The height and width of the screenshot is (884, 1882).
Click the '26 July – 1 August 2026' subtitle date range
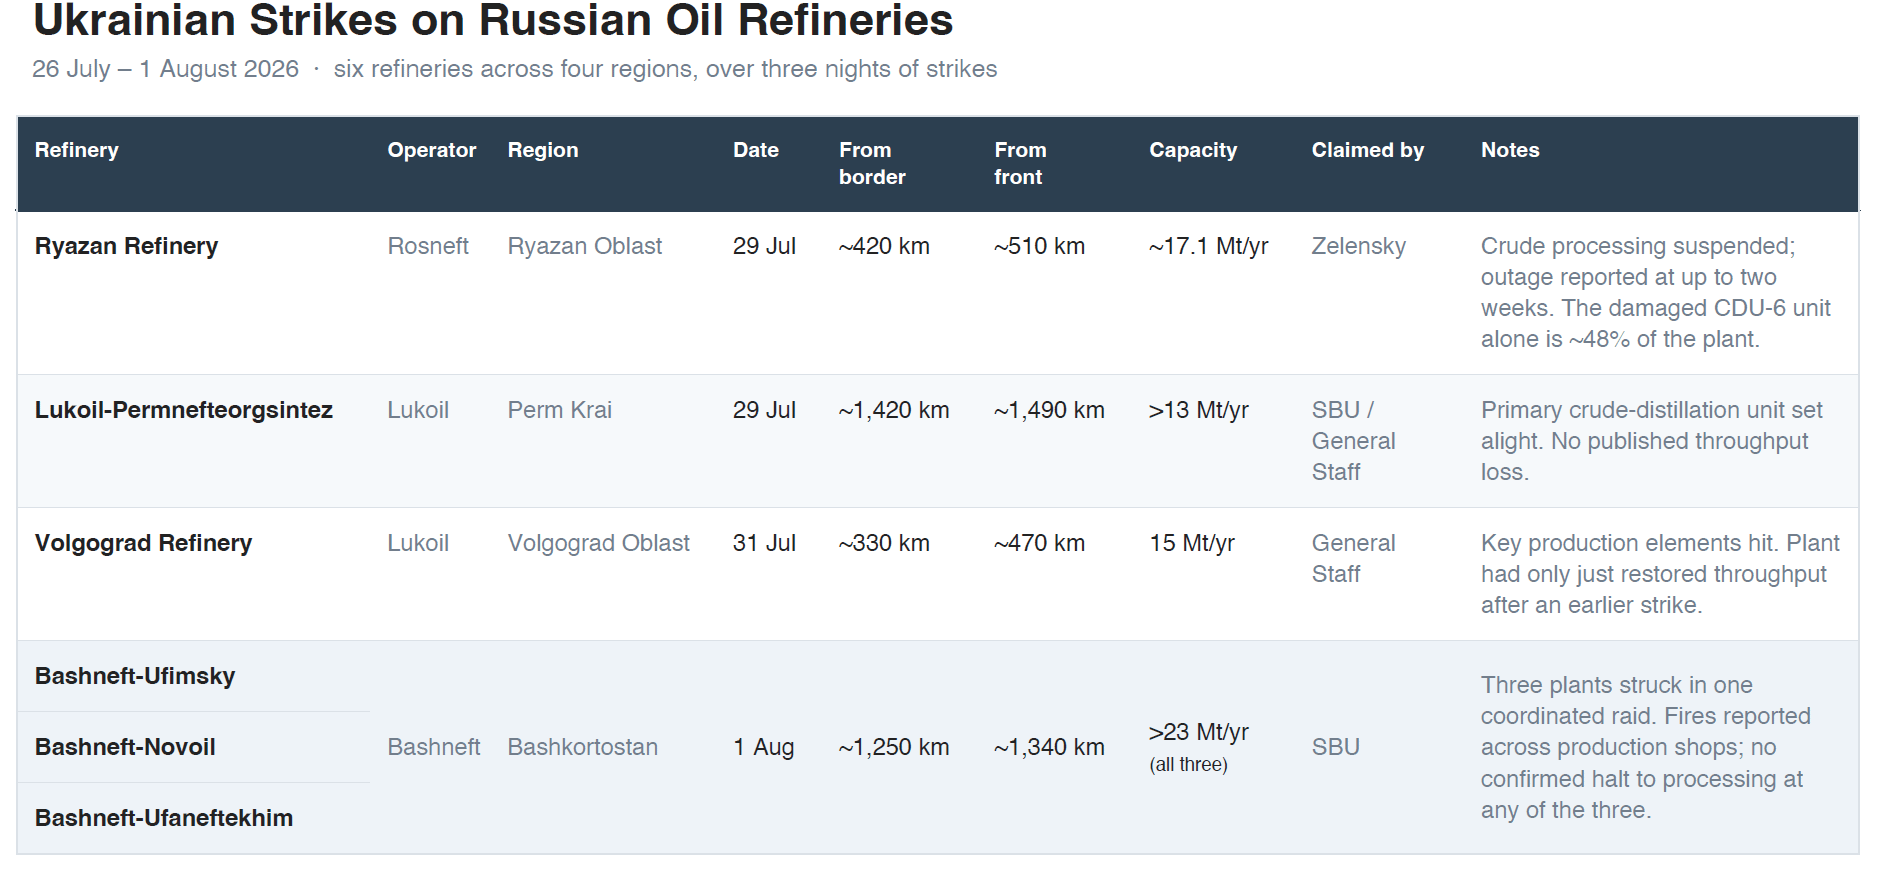tap(165, 69)
